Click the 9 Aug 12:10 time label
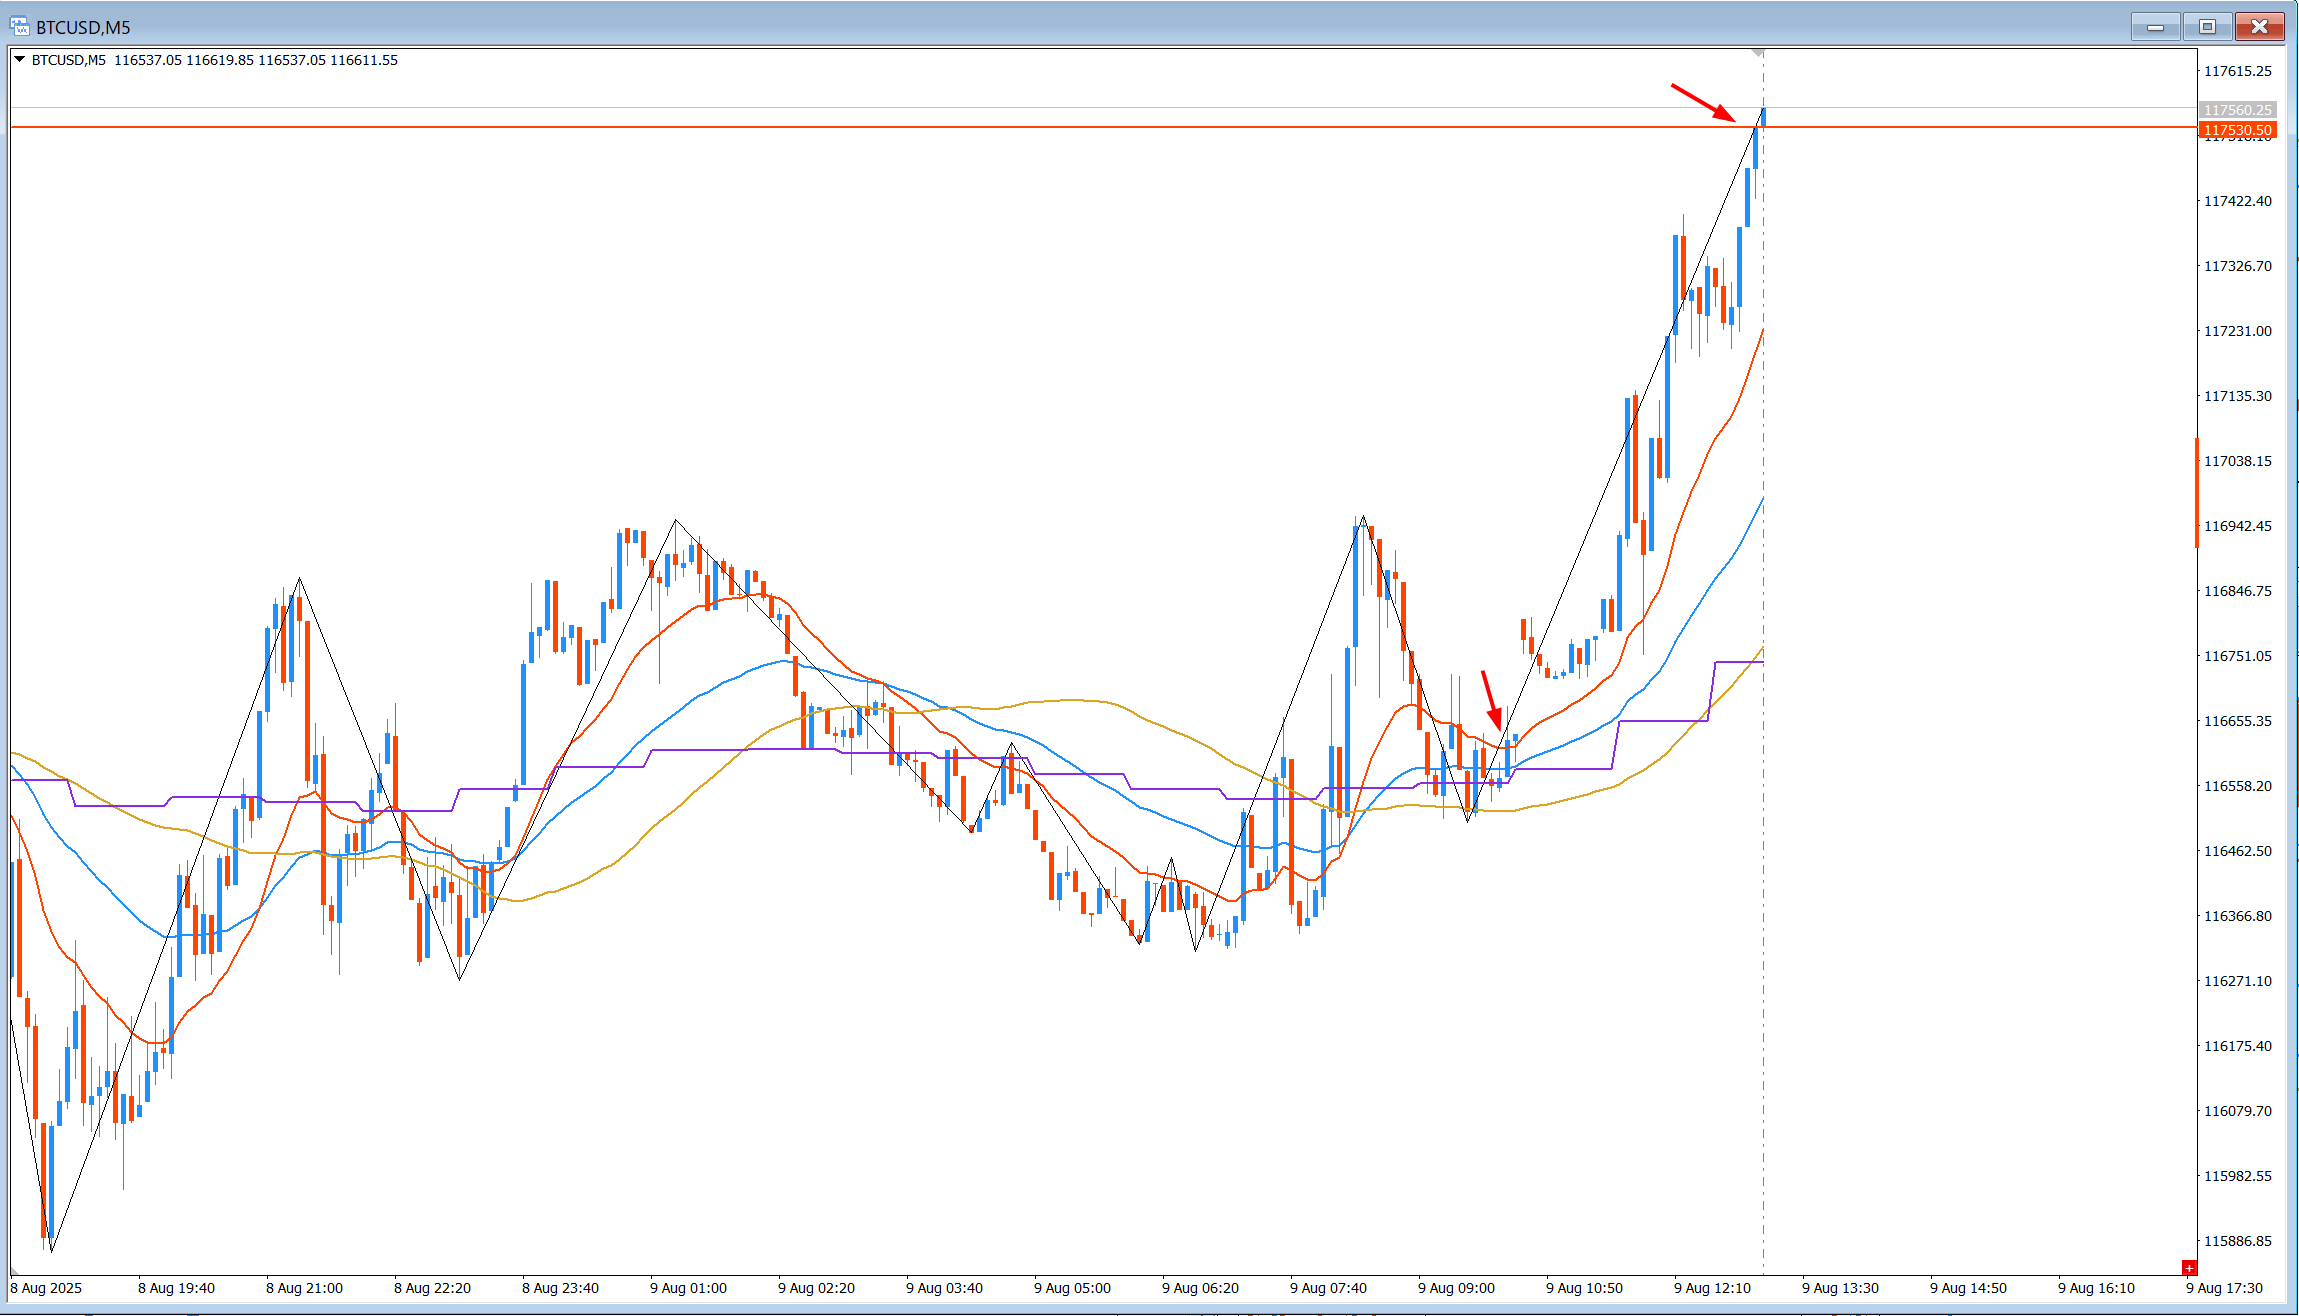 (x=1712, y=1288)
